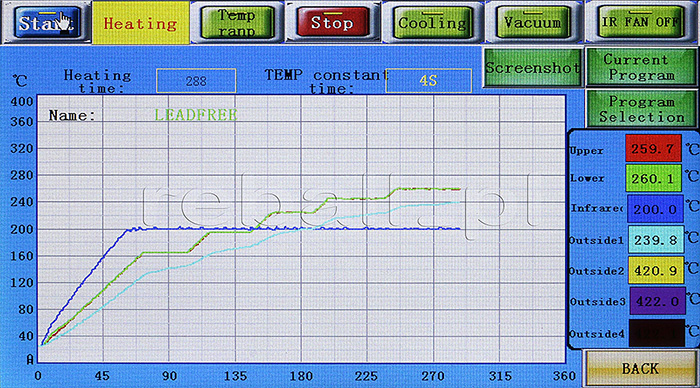Take a capture with Screenshot button
This screenshot has height=388, width=700.
click(x=533, y=67)
